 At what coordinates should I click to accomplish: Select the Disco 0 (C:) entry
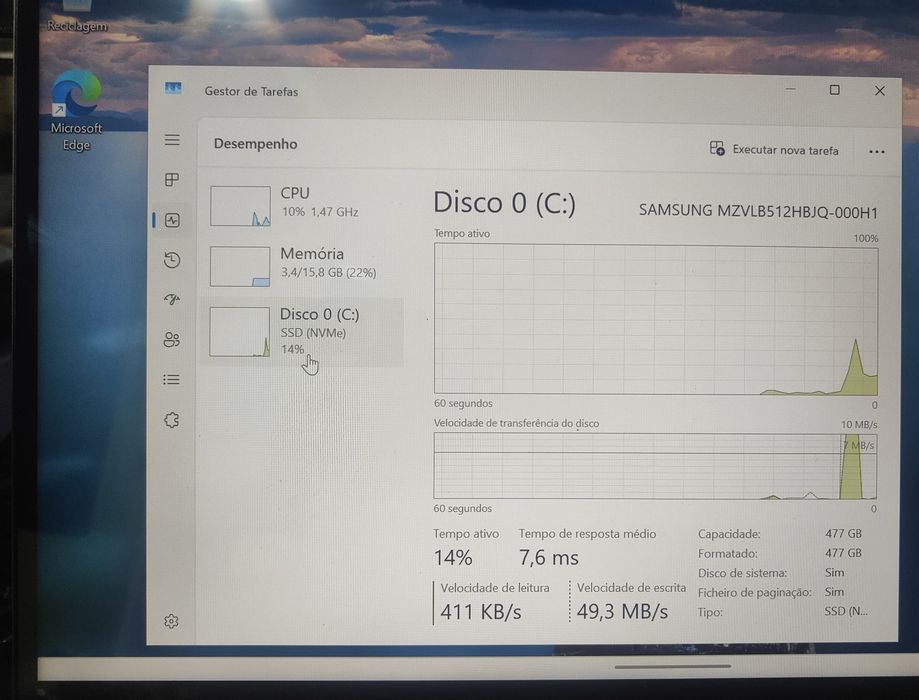pos(301,332)
